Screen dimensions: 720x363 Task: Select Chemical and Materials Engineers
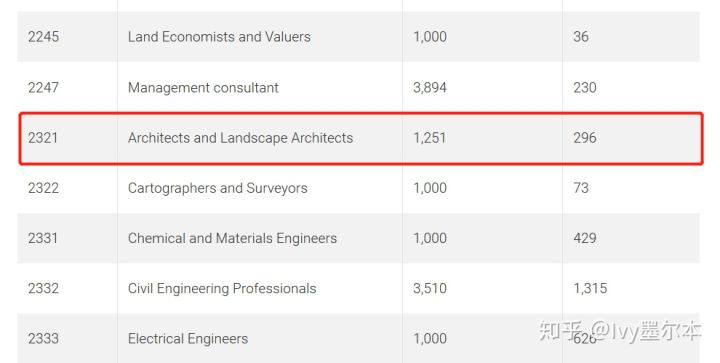coord(232,238)
